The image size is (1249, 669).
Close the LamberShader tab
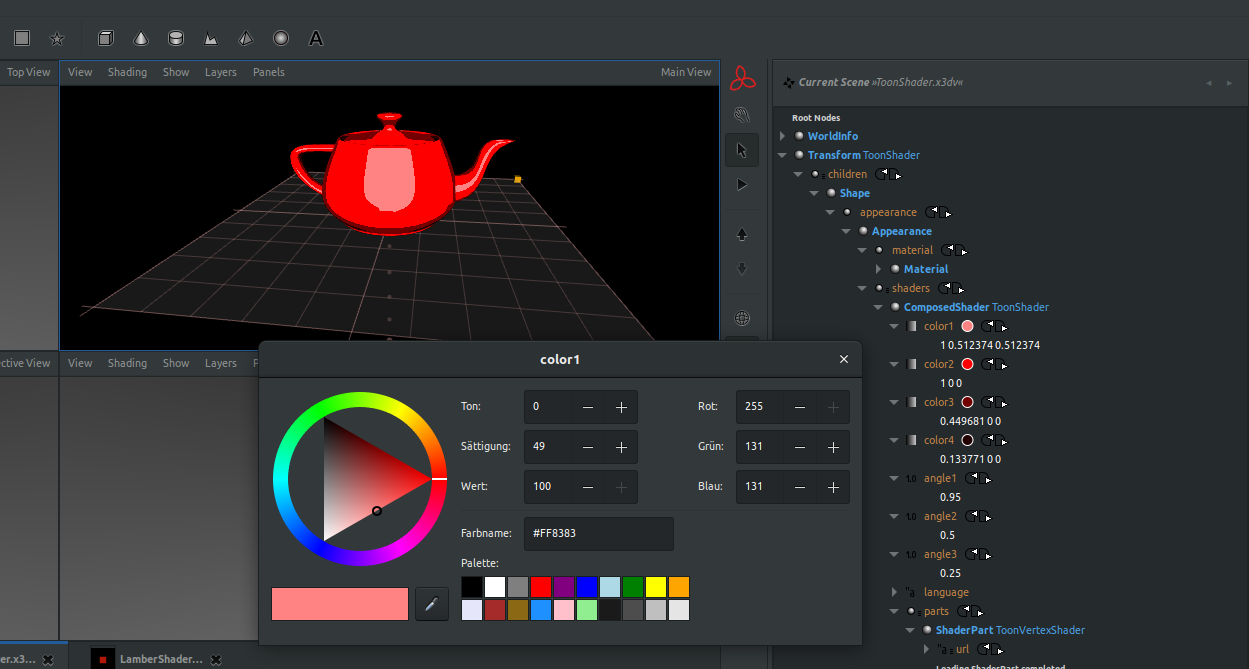(x=216, y=659)
